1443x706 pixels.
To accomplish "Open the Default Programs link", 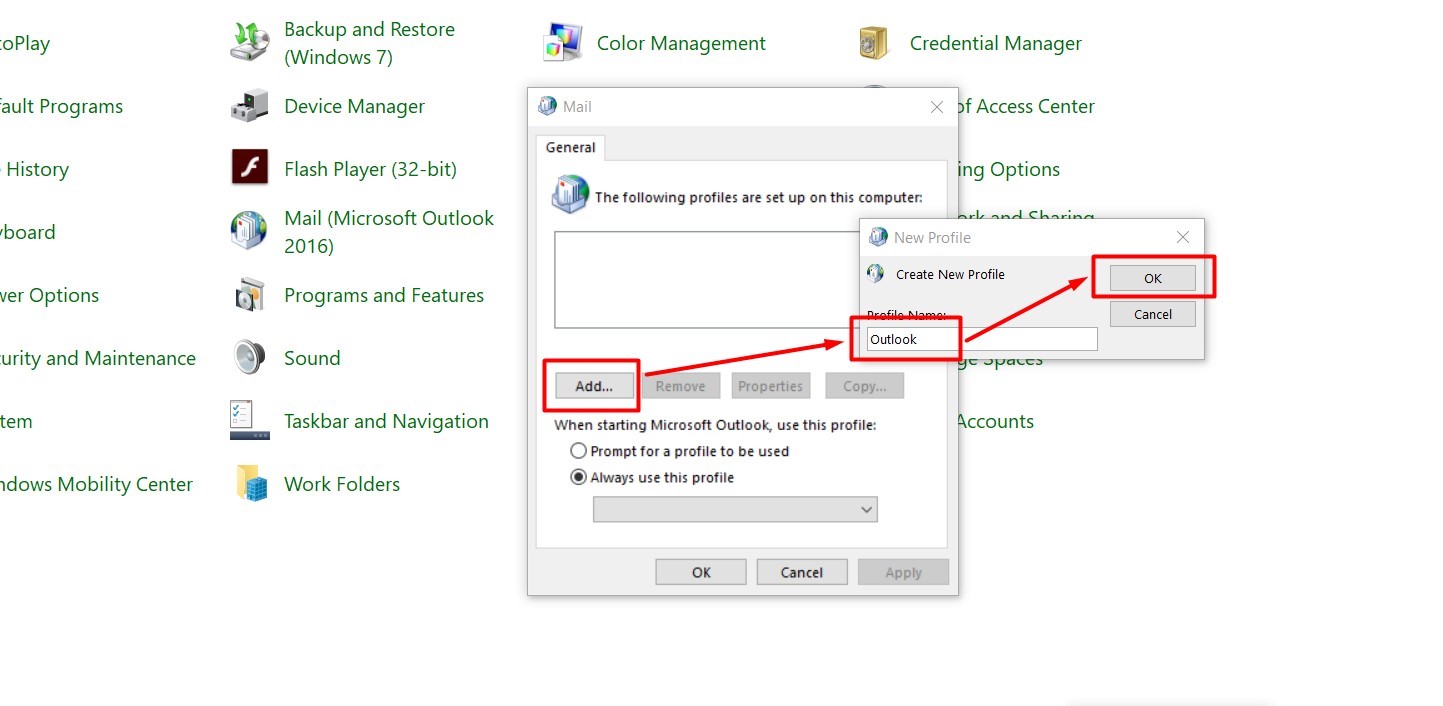I will click(x=61, y=106).
